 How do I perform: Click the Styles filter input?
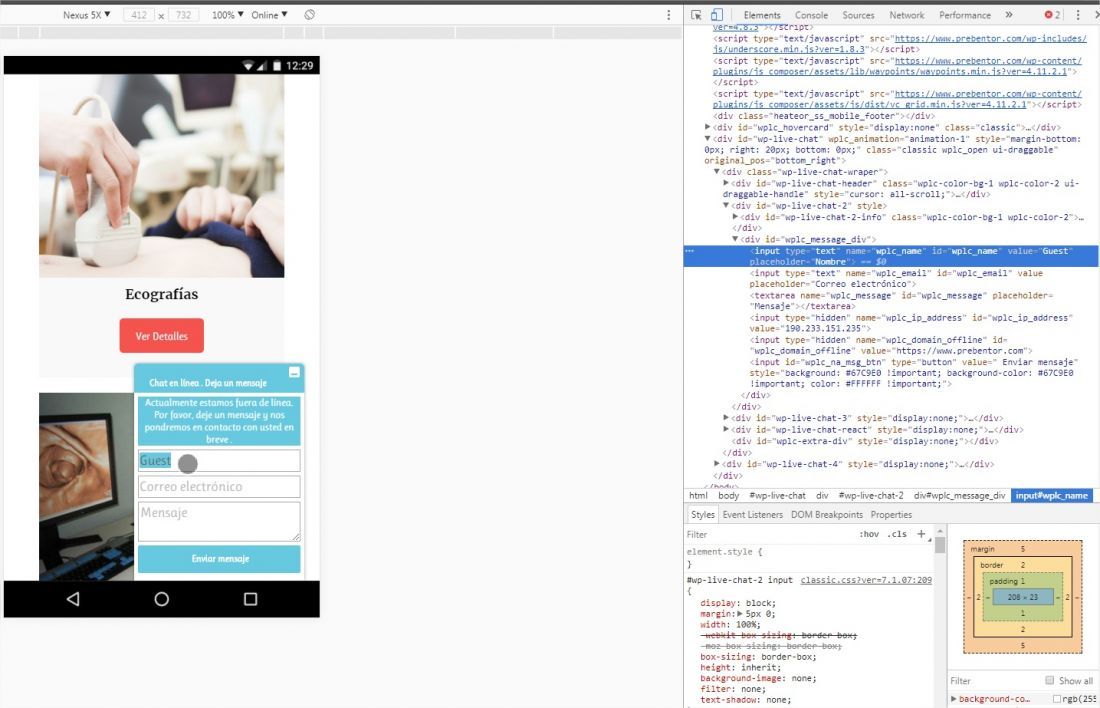768,534
